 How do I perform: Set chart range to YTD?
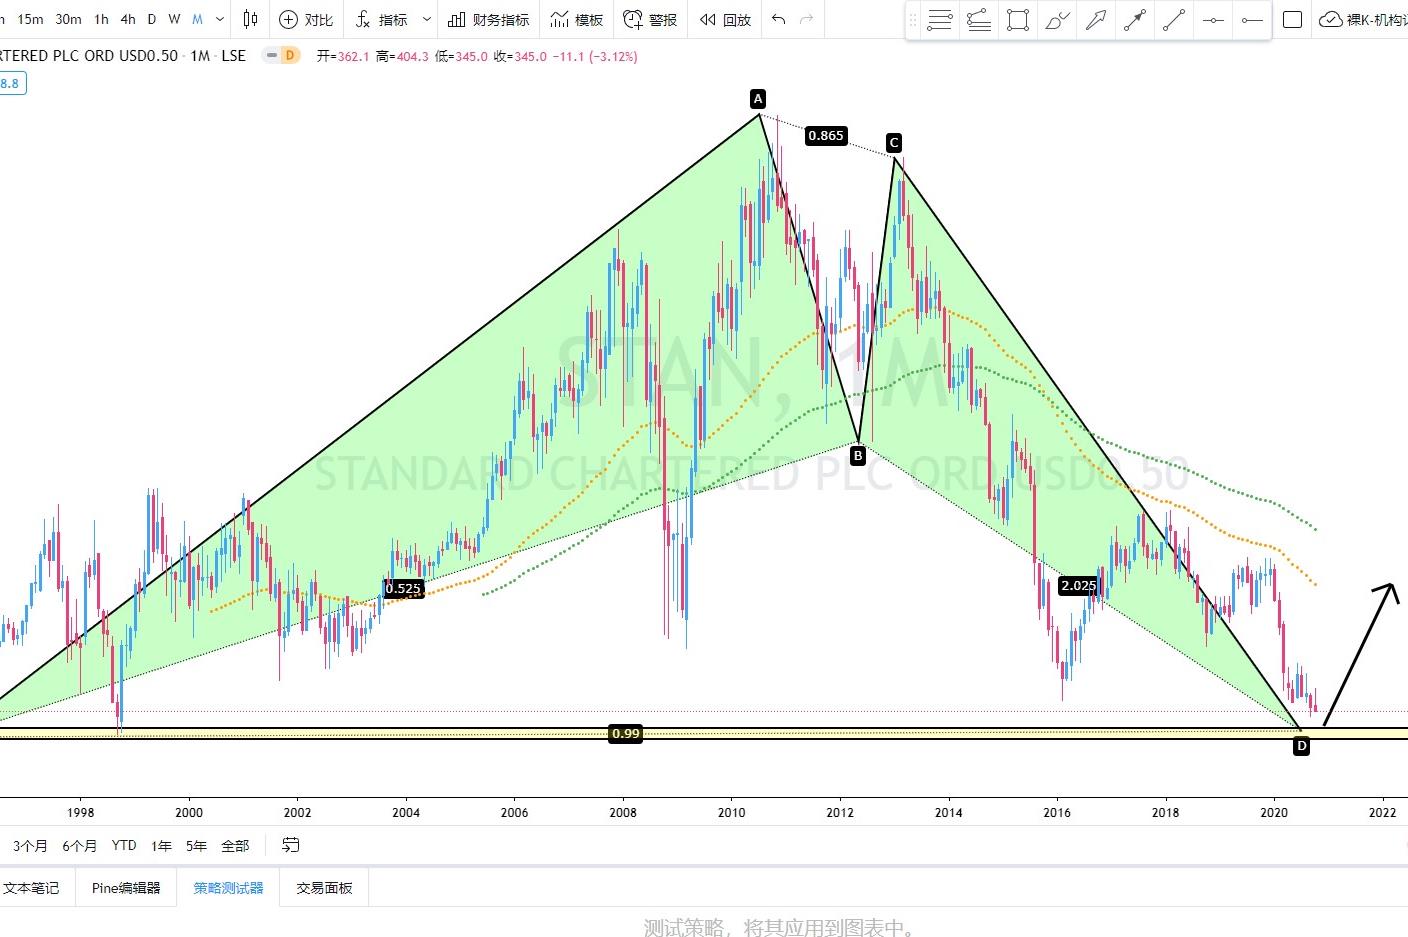click(124, 845)
